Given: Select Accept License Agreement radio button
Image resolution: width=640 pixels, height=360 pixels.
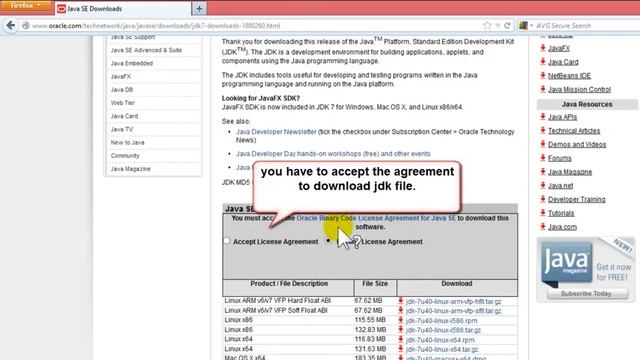Looking at the screenshot, I should tap(227, 241).
